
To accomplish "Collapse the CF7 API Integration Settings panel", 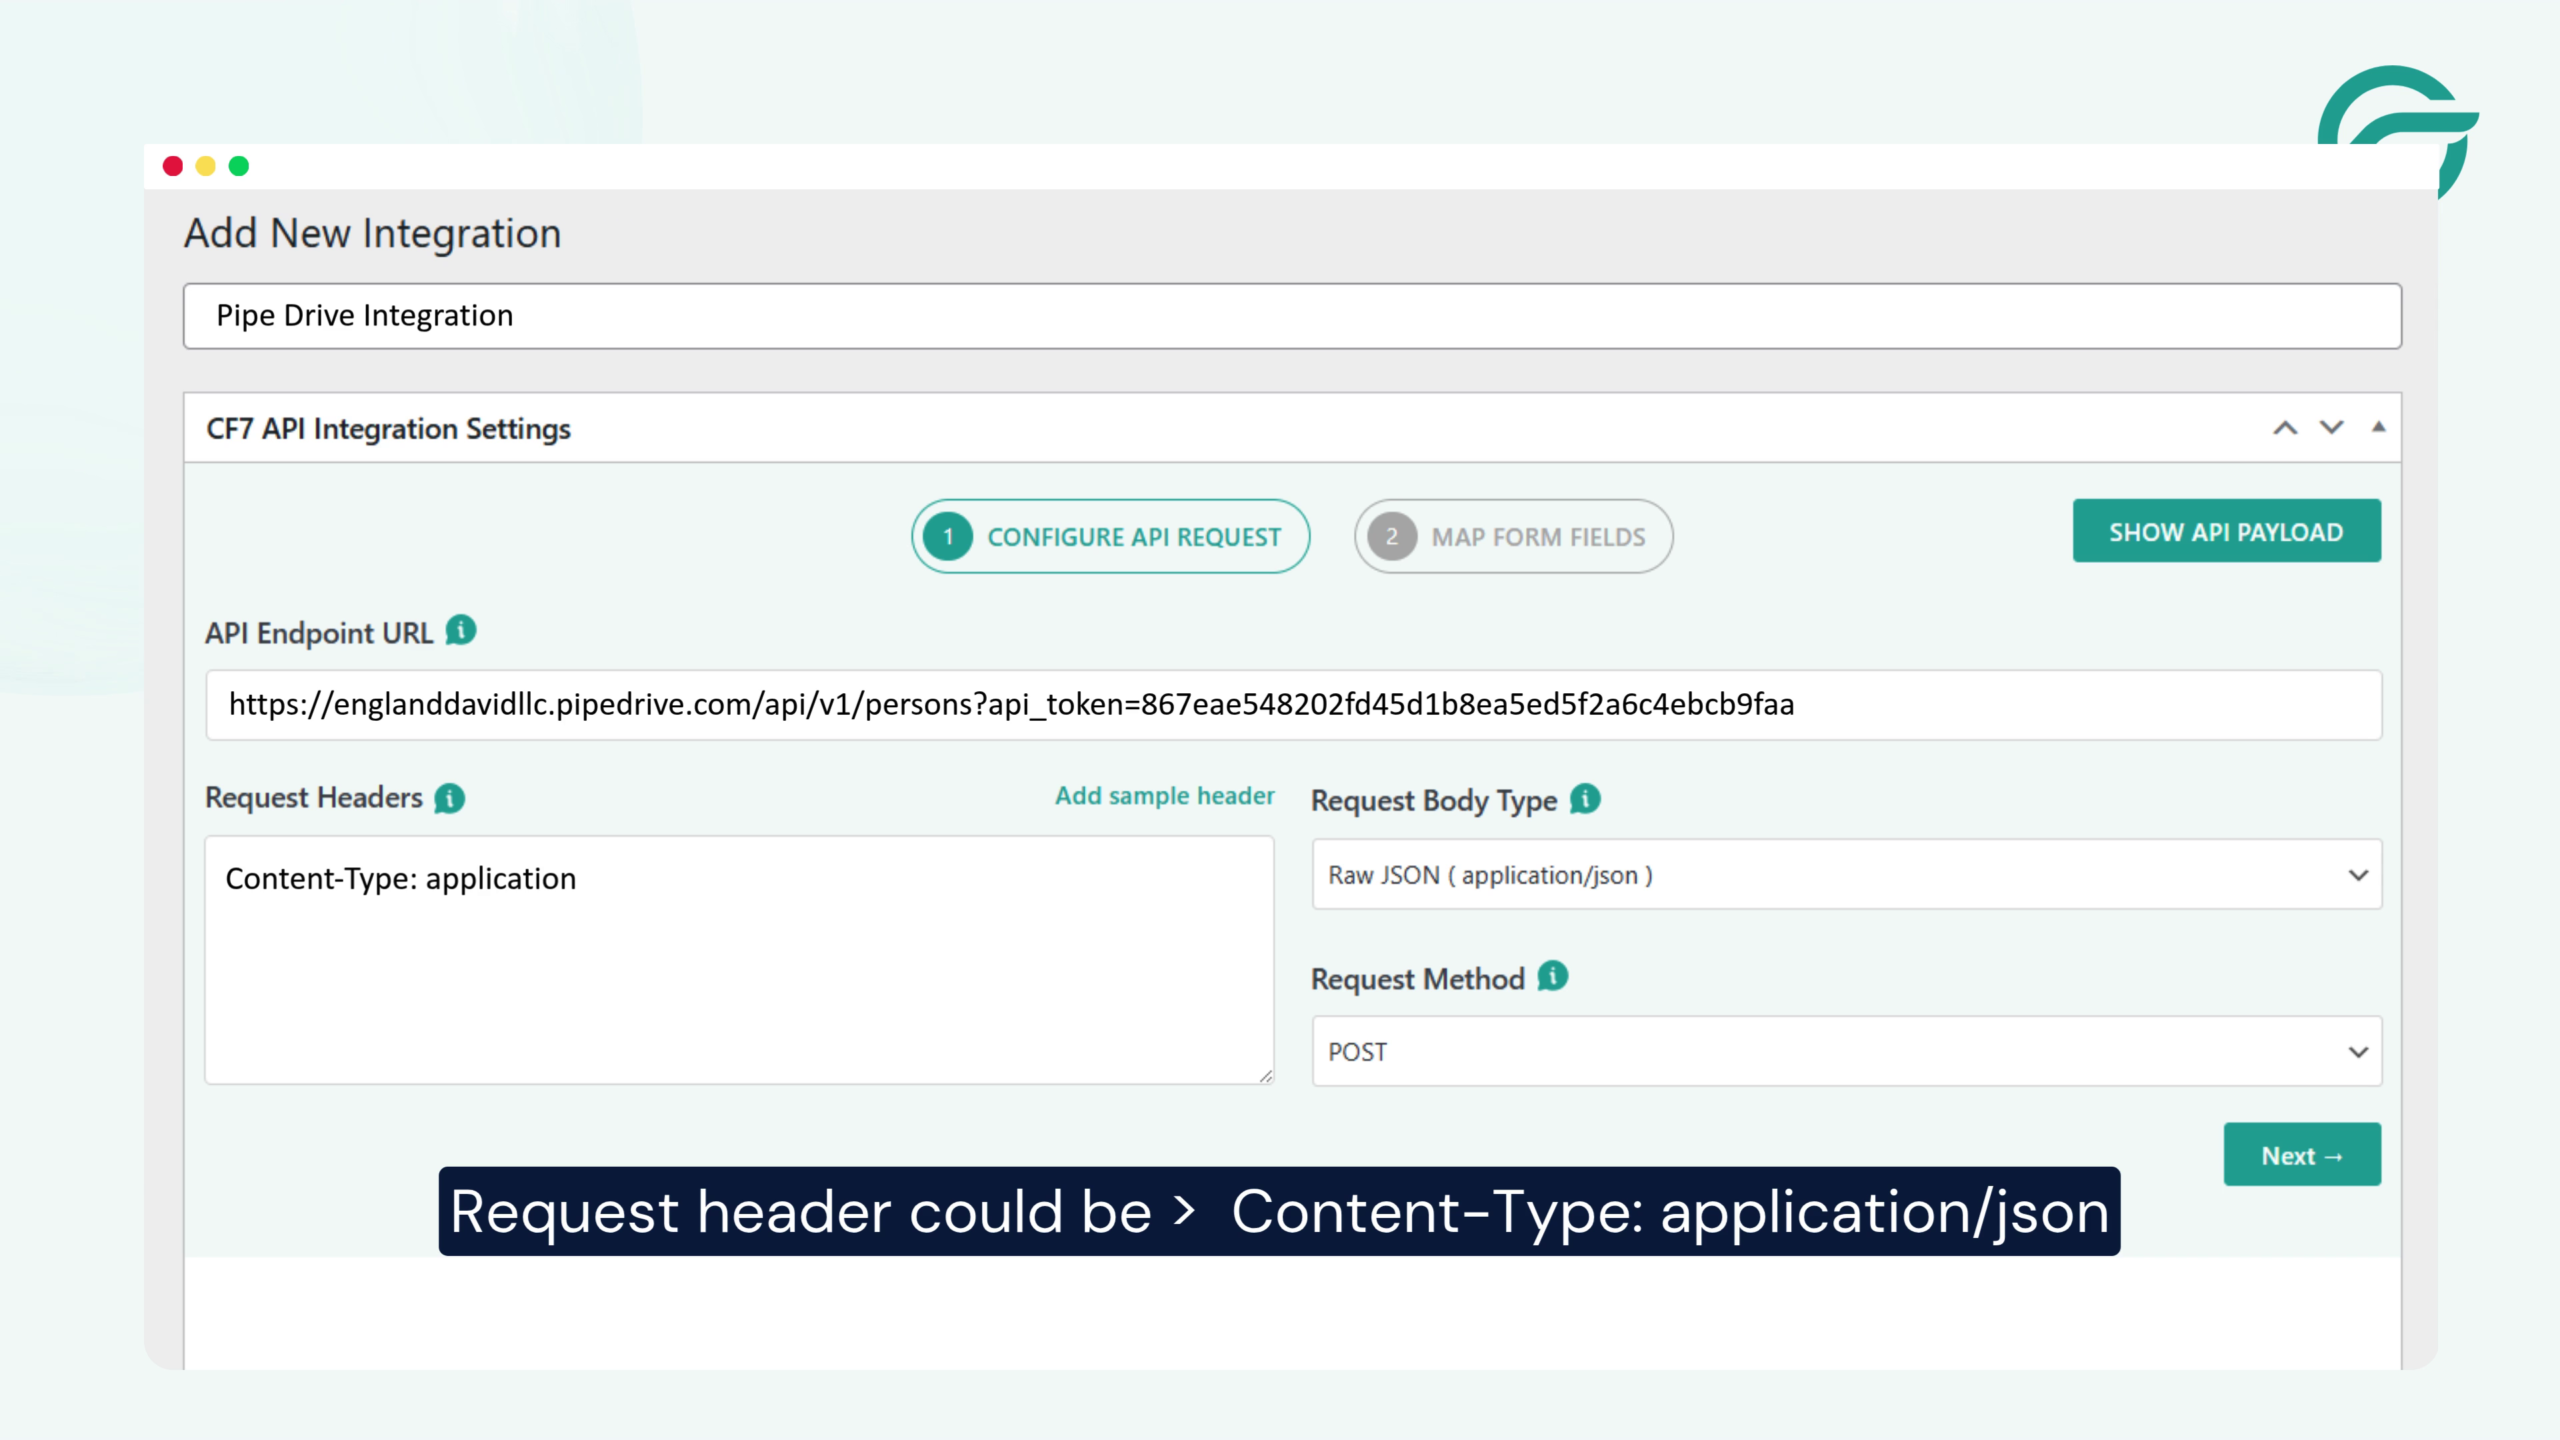I will (2379, 427).
